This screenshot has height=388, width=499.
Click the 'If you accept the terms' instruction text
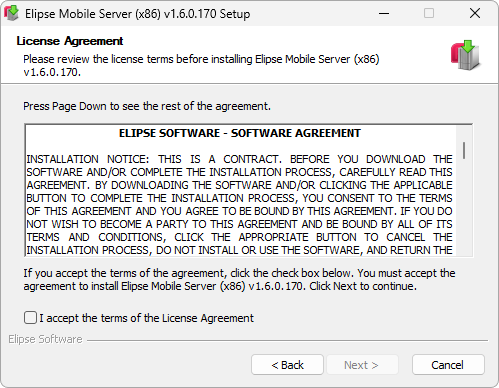coord(239,279)
